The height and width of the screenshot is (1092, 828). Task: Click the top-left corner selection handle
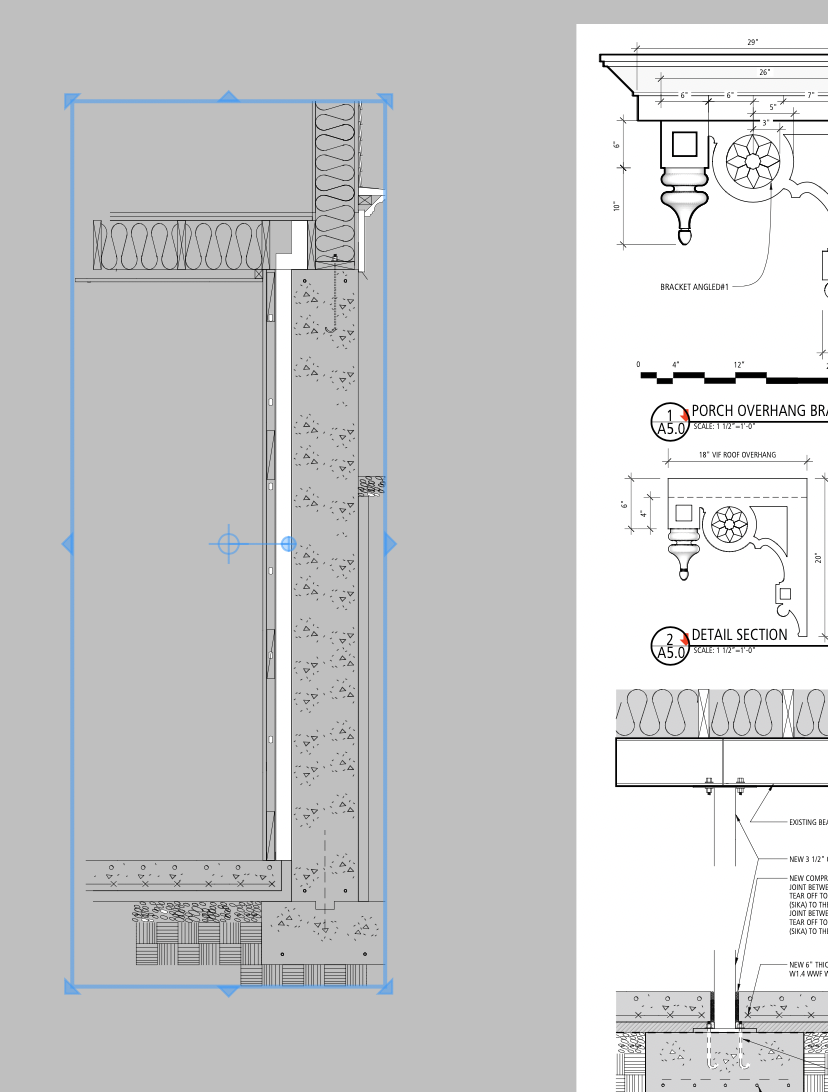(71, 100)
